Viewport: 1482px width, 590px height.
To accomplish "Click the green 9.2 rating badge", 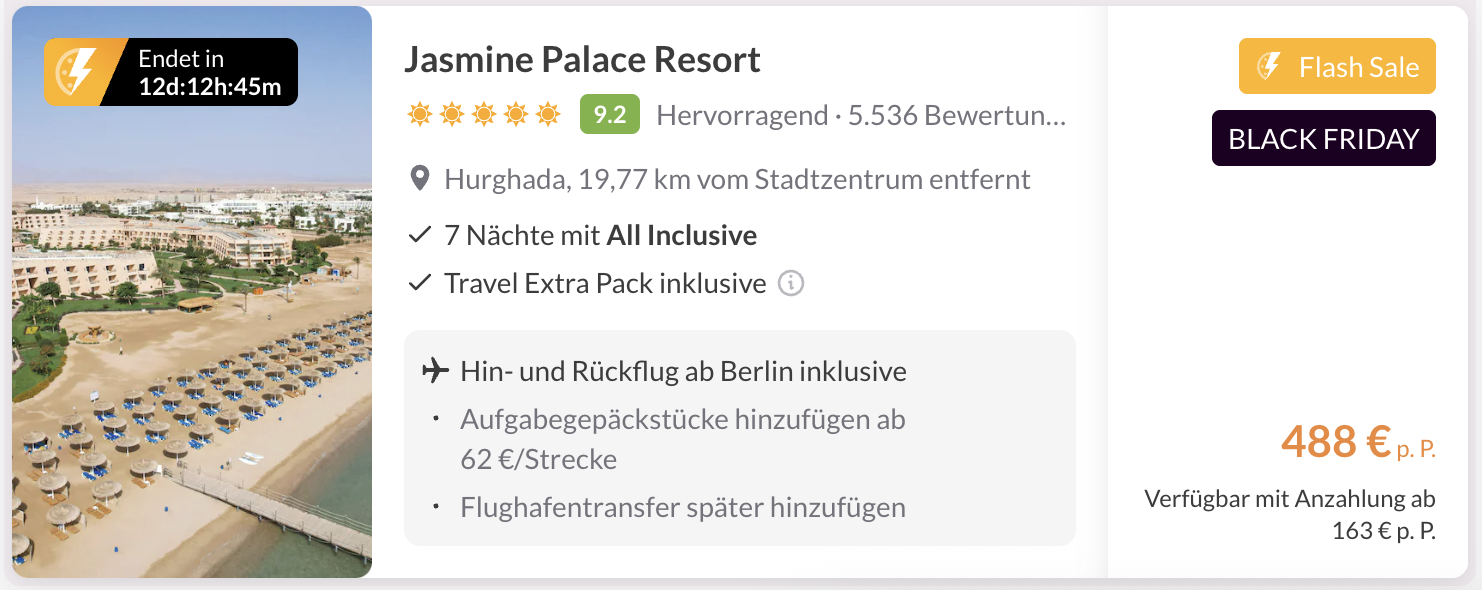I will [609, 115].
